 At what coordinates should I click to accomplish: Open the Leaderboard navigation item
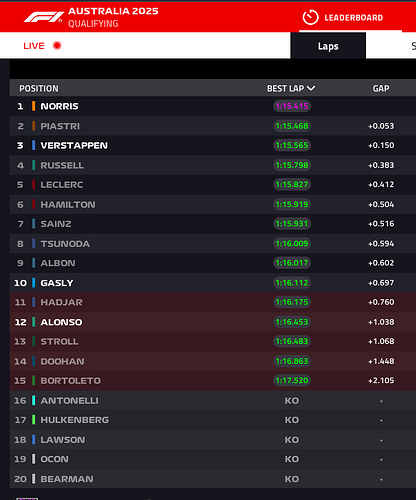click(x=354, y=18)
